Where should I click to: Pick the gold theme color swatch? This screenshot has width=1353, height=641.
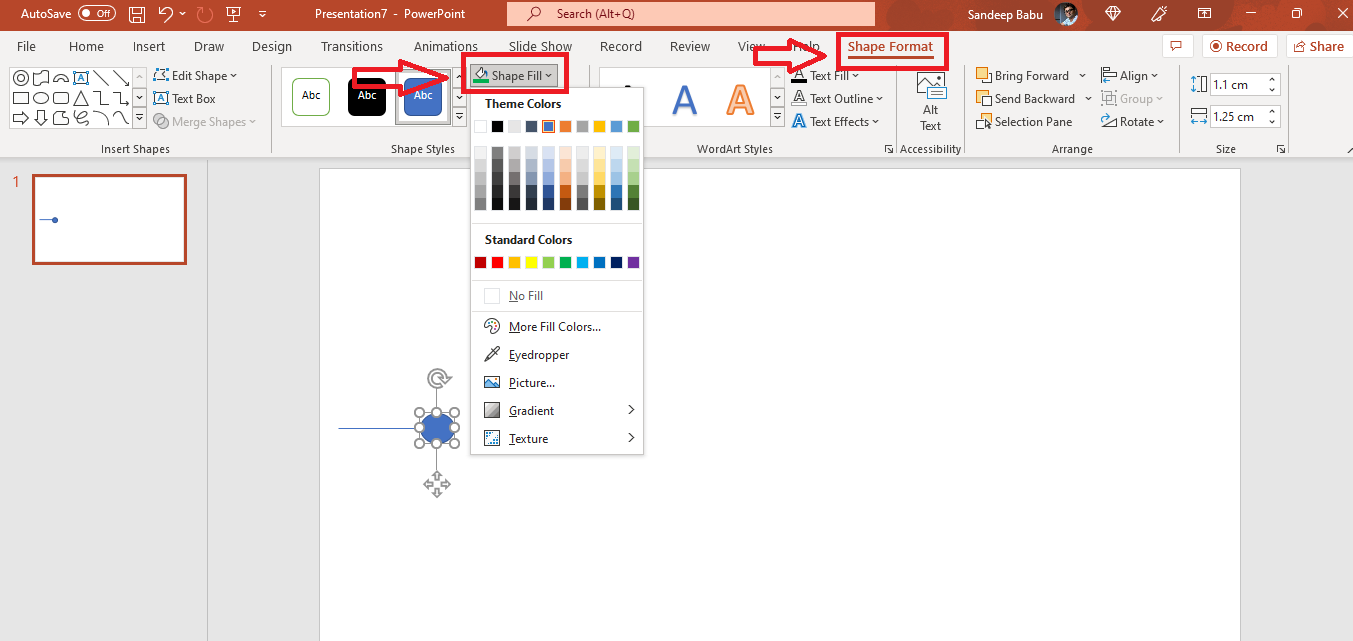(x=599, y=126)
